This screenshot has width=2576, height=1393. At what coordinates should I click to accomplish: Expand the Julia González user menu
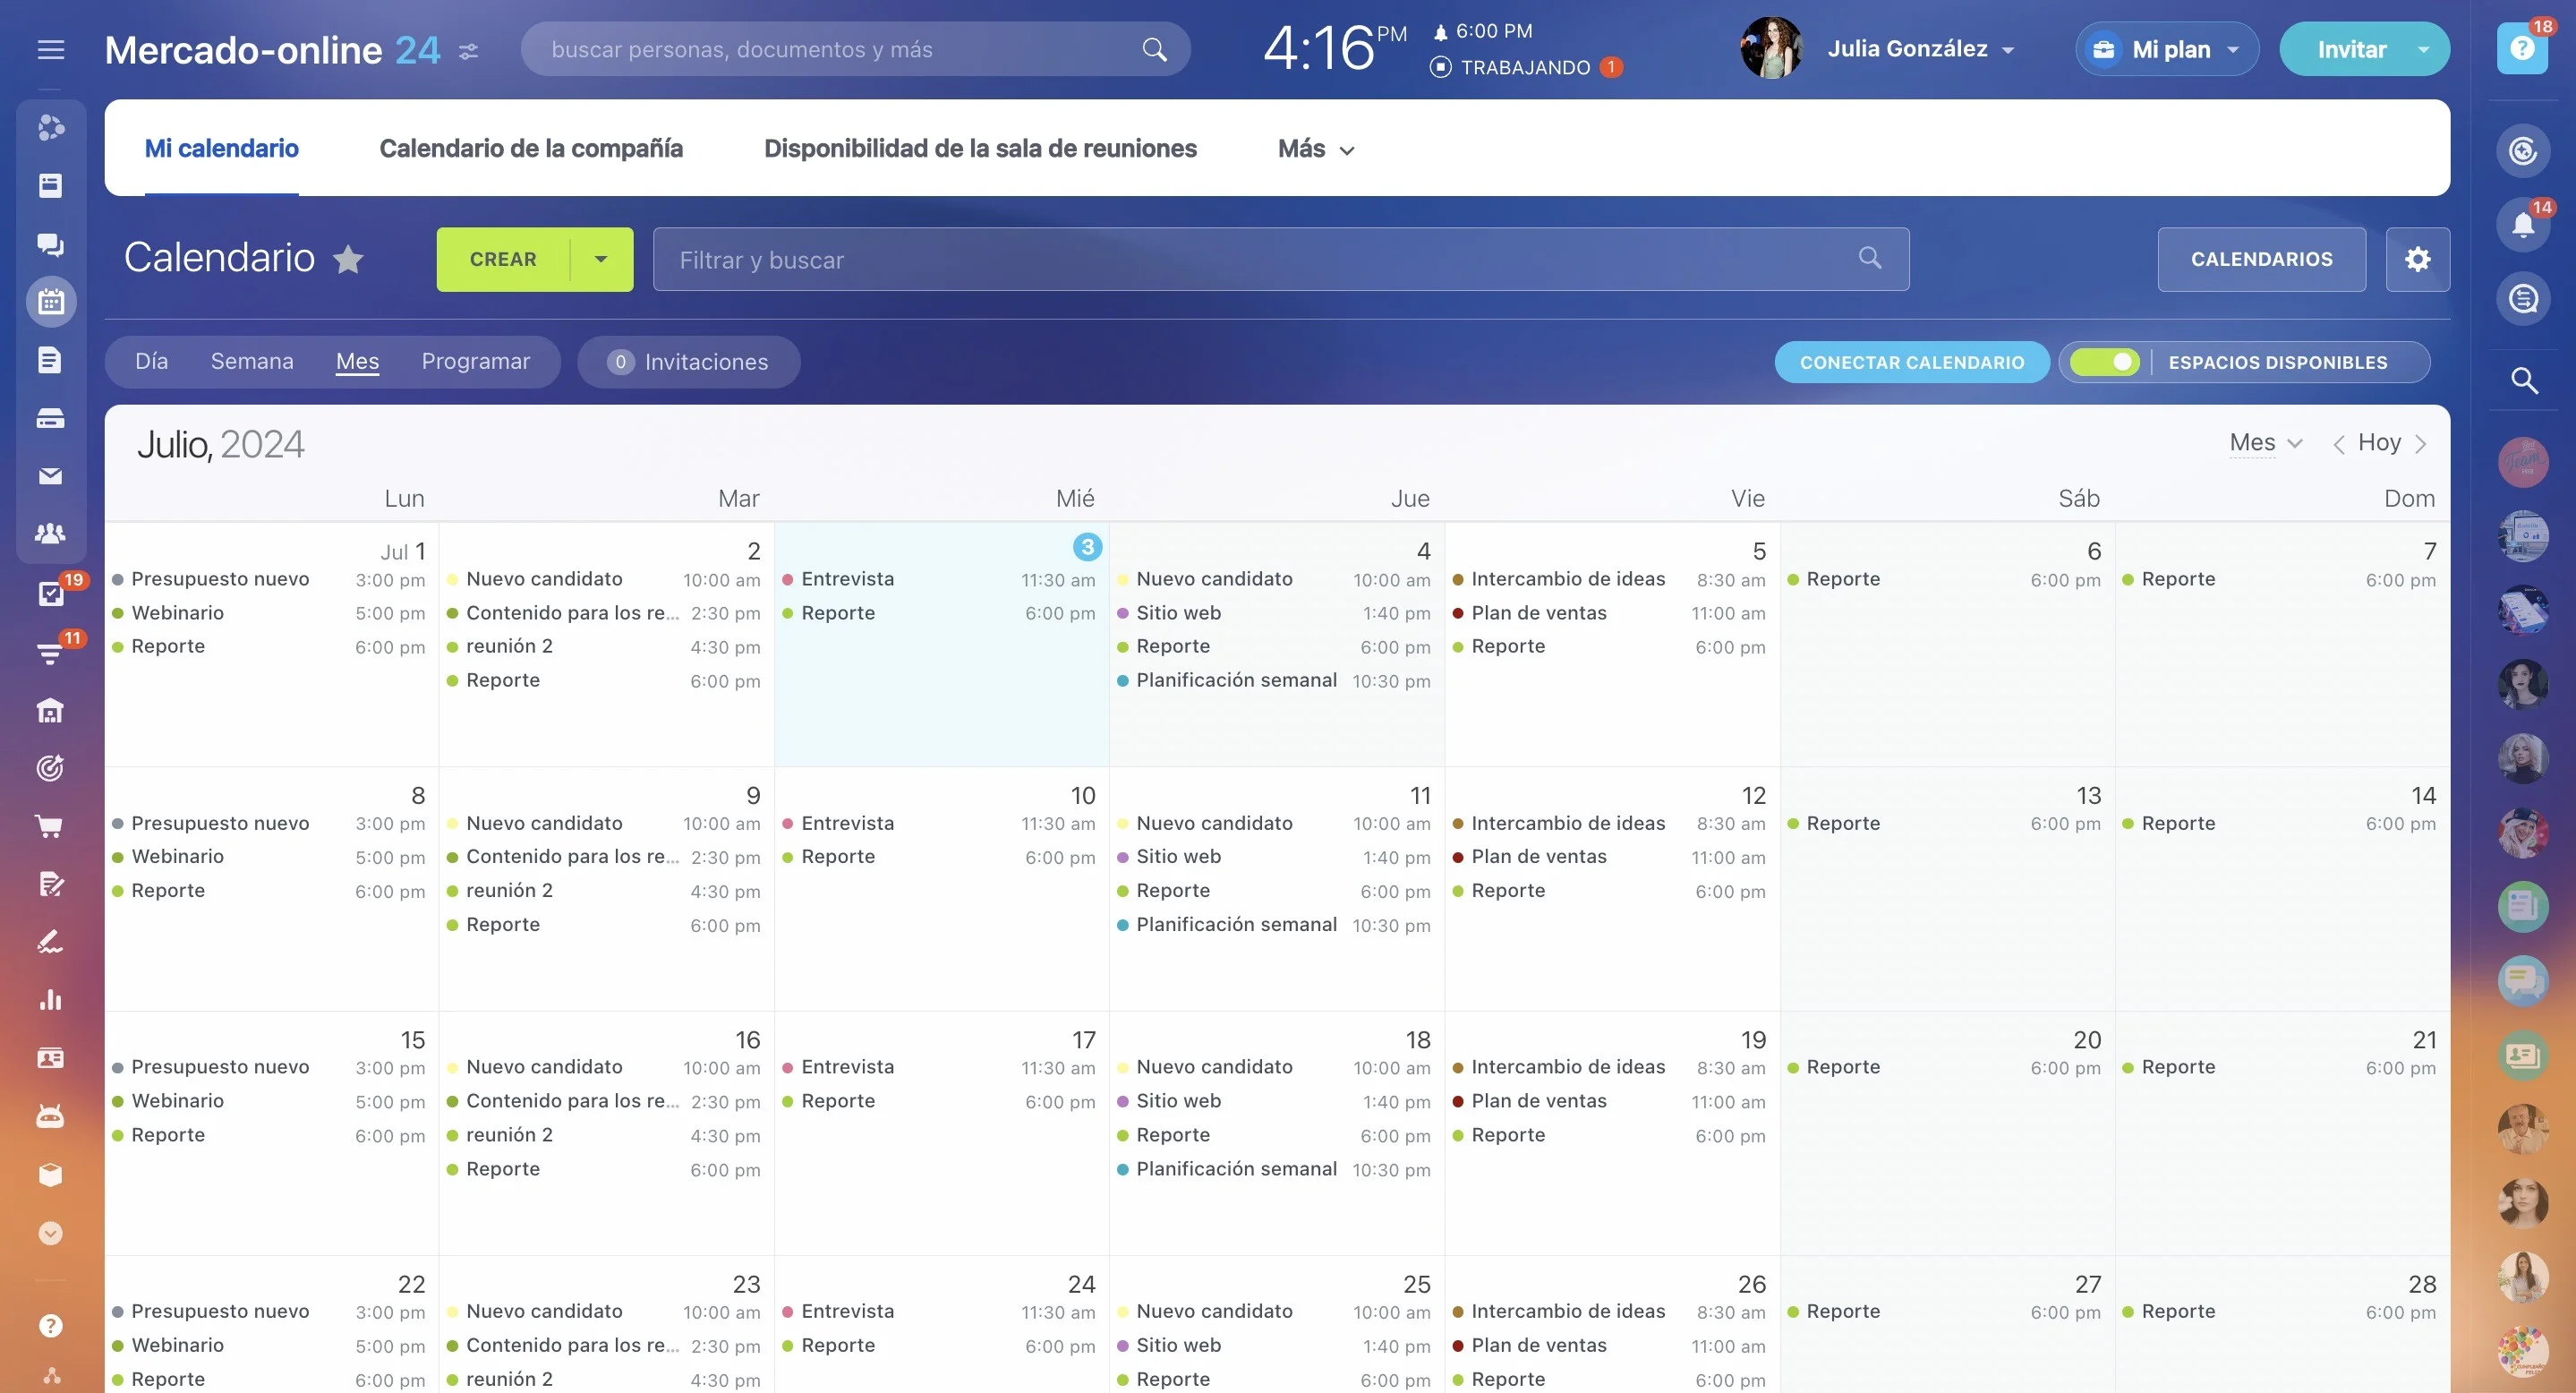pyautogui.click(x=1920, y=49)
